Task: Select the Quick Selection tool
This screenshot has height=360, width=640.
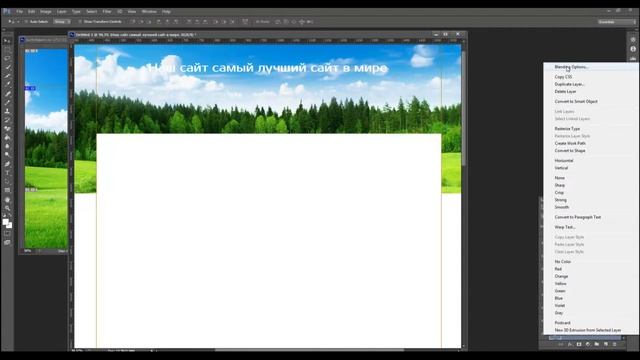Action: point(7,67)
